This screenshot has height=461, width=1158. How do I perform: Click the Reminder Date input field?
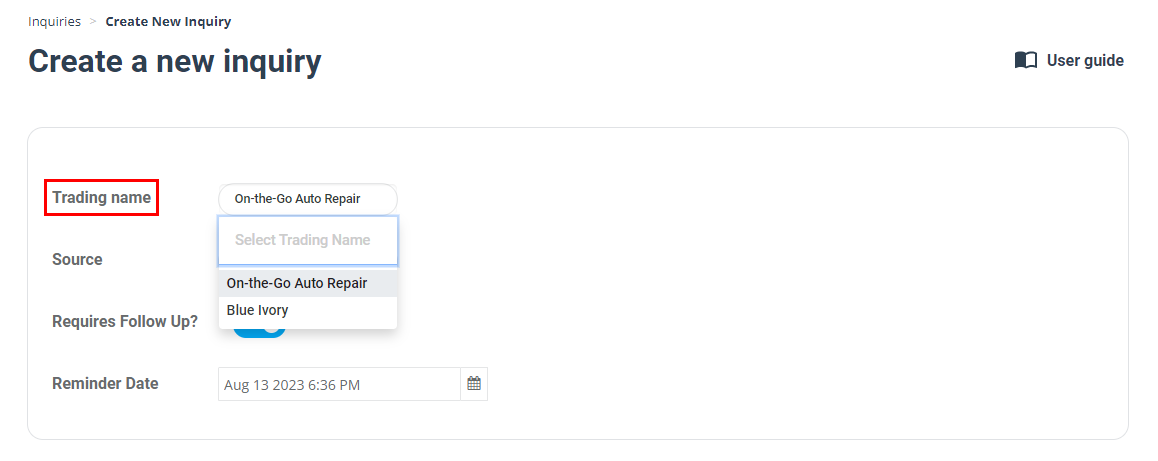pyautogui.click(x=339, y=384)
